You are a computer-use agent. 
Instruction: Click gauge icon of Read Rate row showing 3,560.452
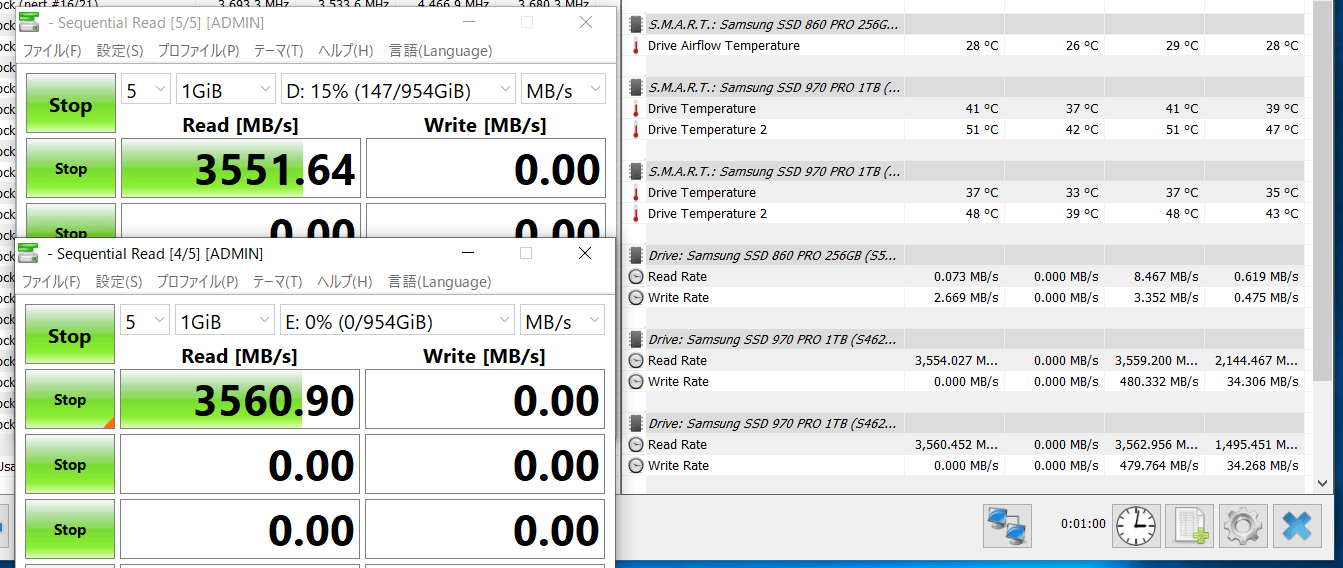[636, 445]
